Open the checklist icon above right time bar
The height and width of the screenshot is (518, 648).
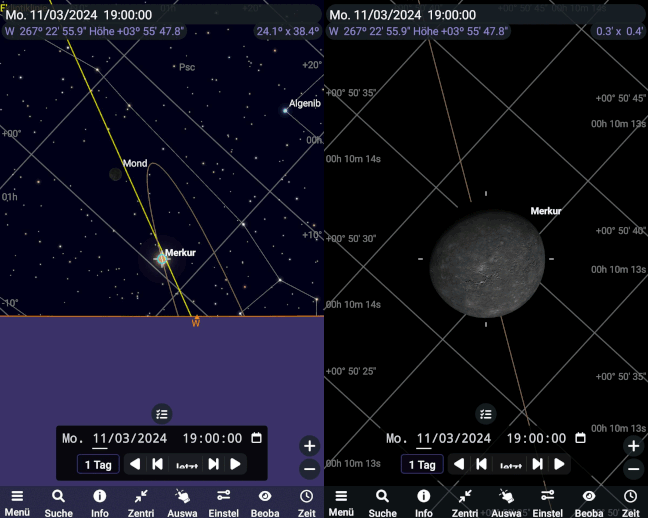[486, 414]
